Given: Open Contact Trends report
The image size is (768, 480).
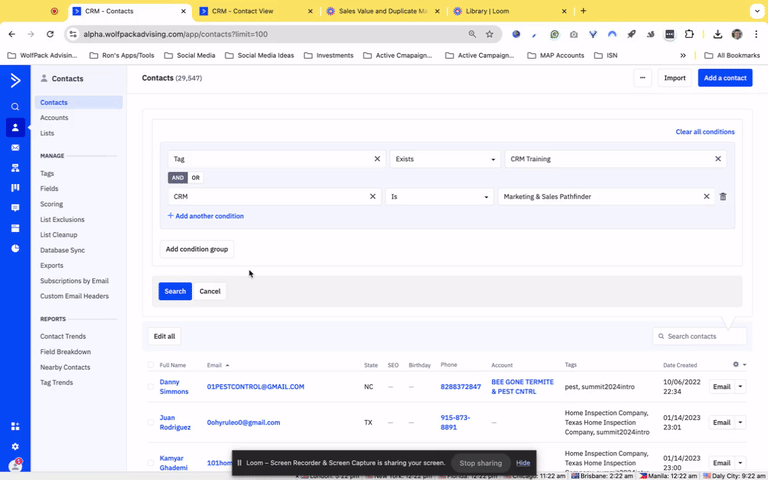Looking at the screenshot, I should pos(63,336).
